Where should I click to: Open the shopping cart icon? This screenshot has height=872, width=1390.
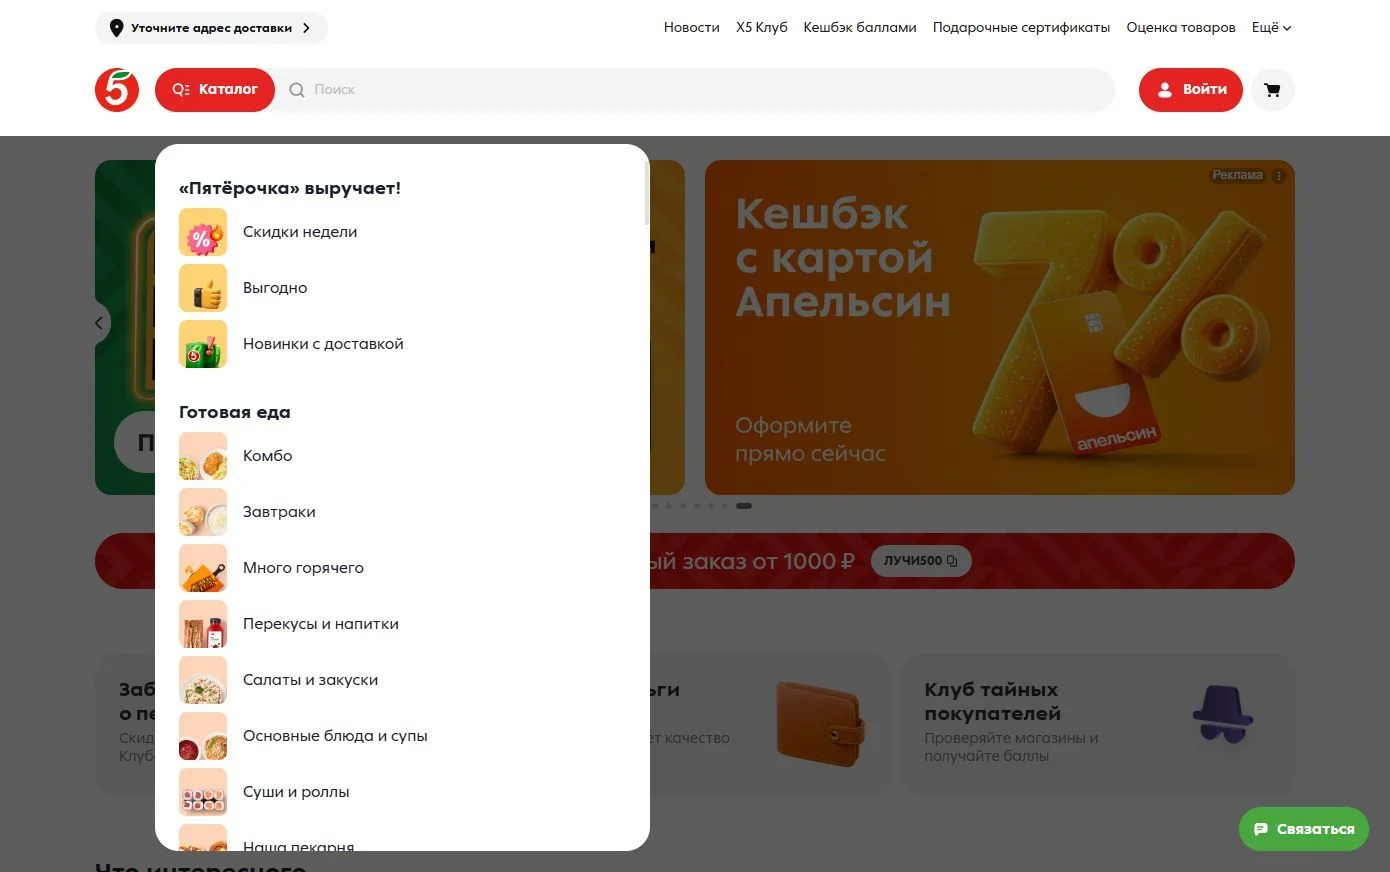[x=1272, y=90]
